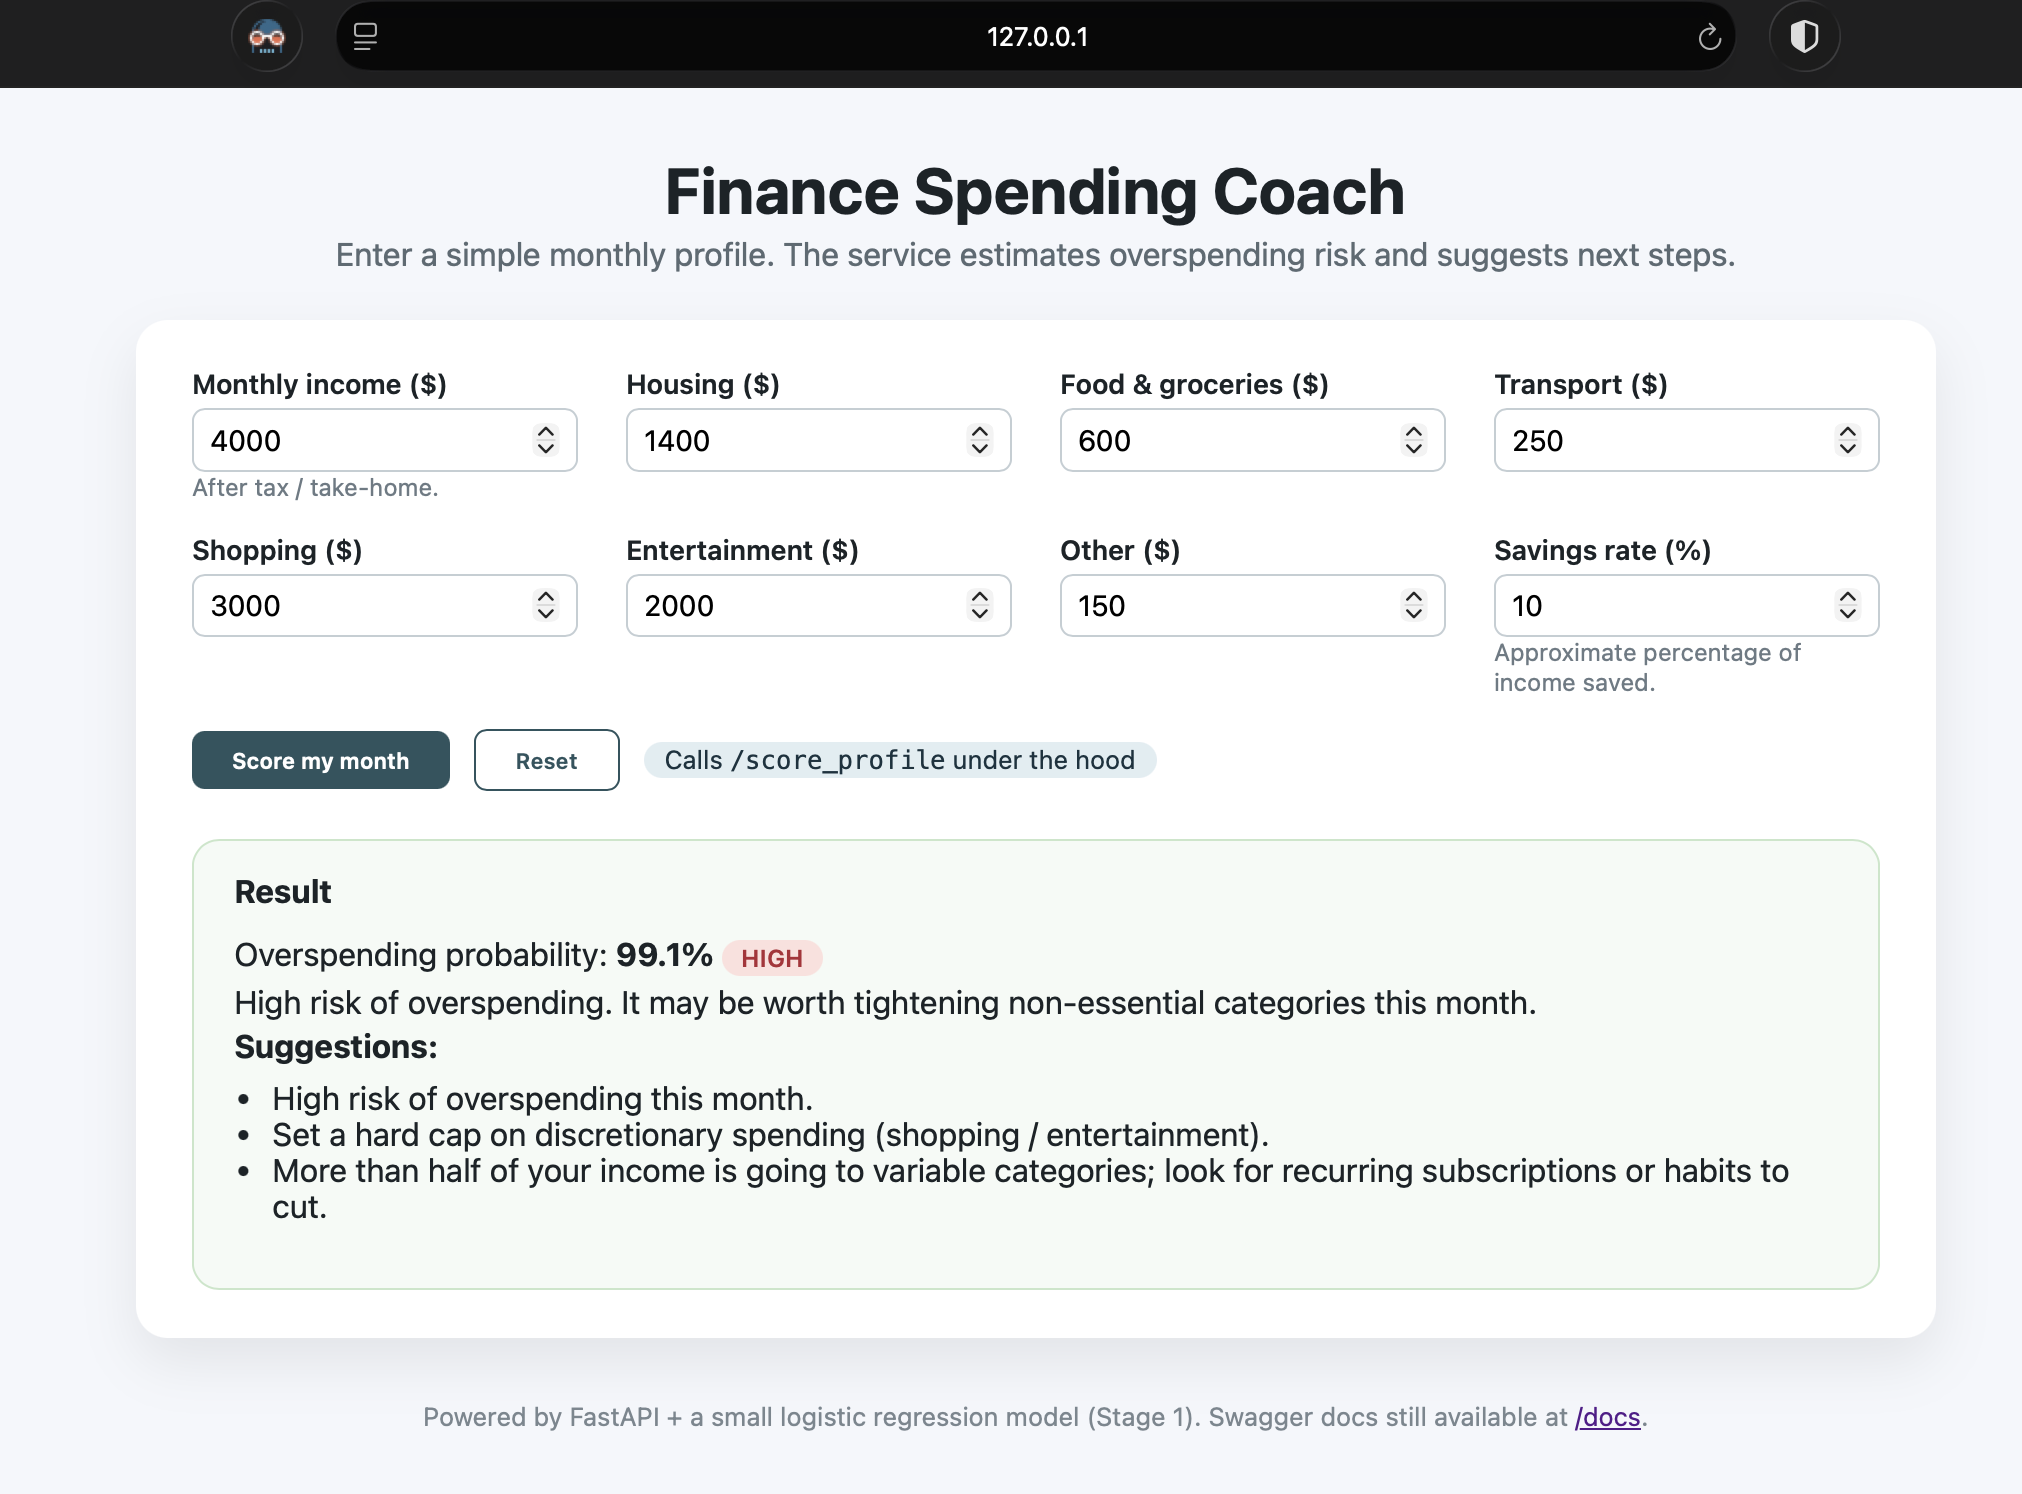Click inside the Other spending field
The image size is (2022, 1494).
click(1200, 605)
